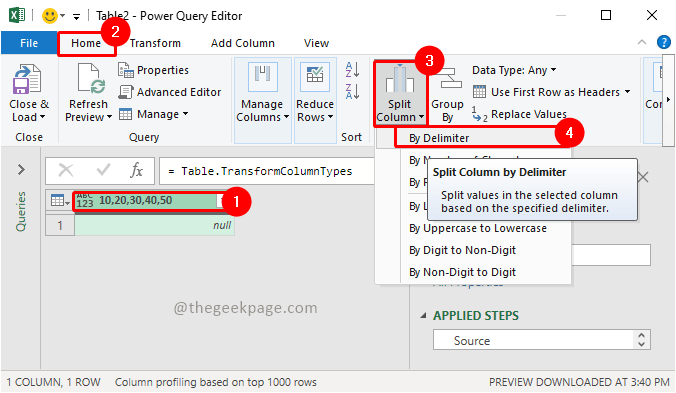
Task: Select the null cell in row 1
Action: click(155, 225)
